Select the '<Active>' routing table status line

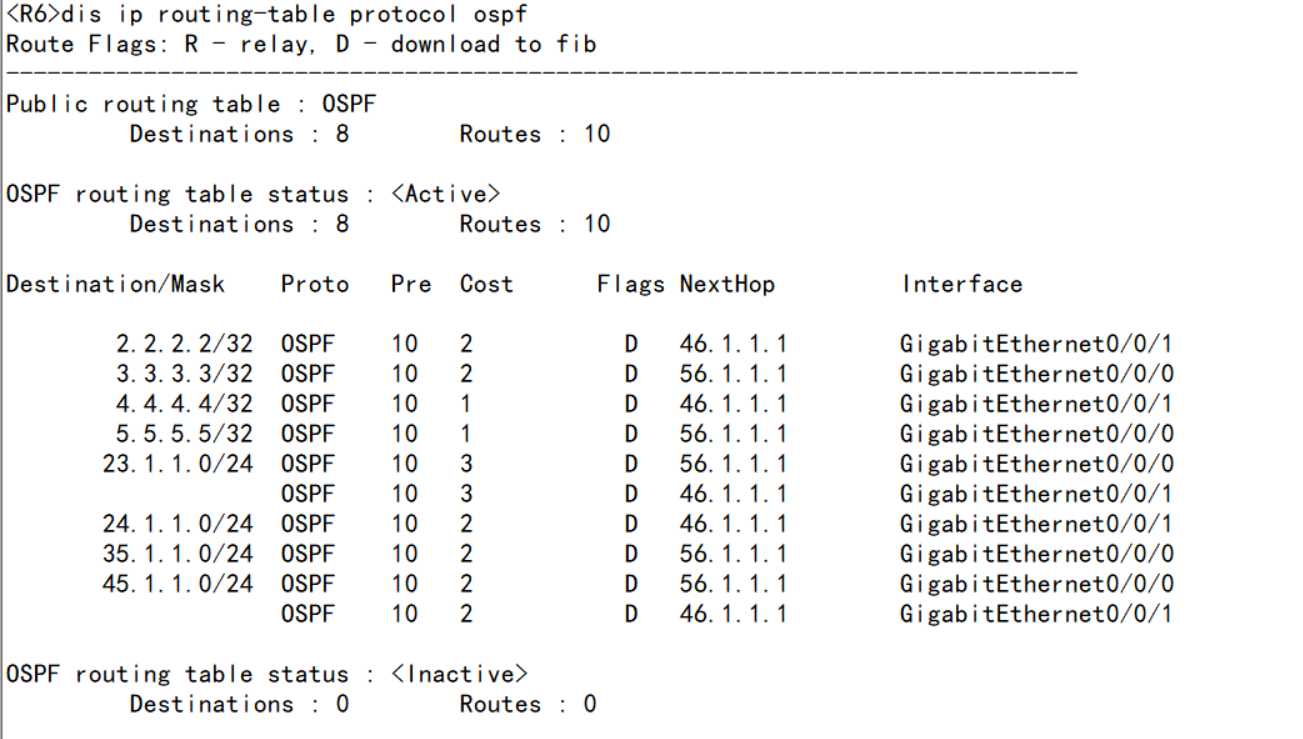(253, 195)
